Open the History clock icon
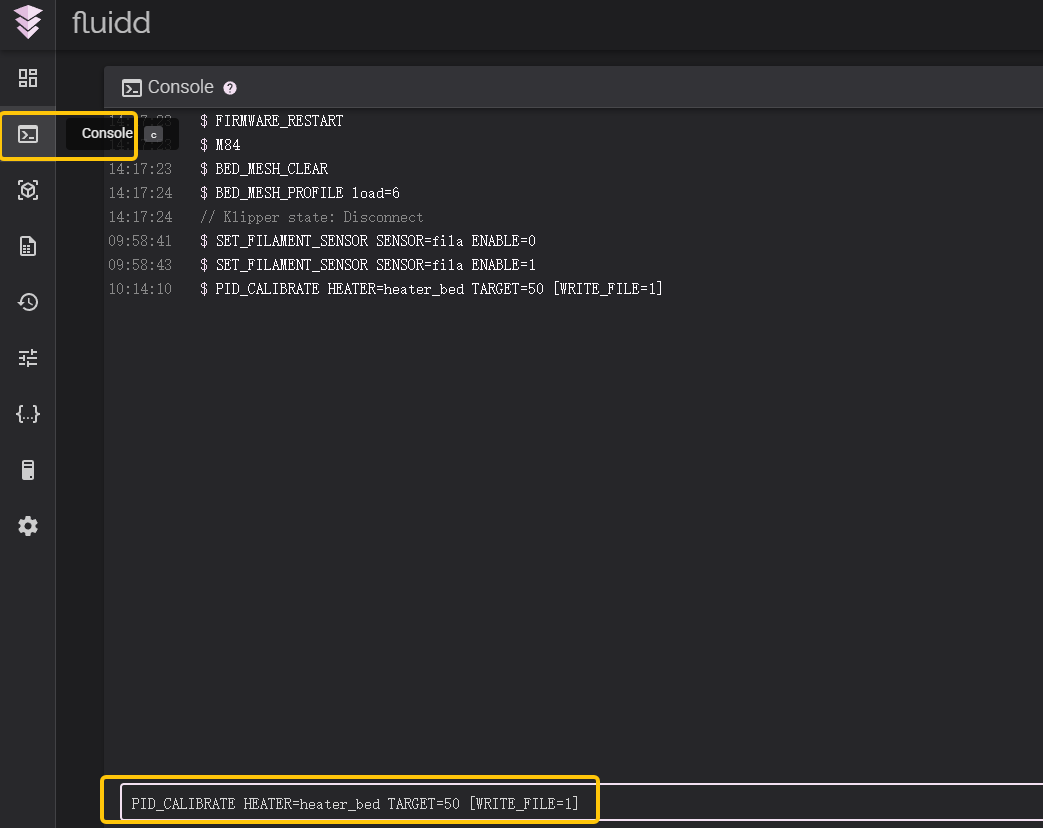Screen dimensions: 1043x828 [28, 302]
